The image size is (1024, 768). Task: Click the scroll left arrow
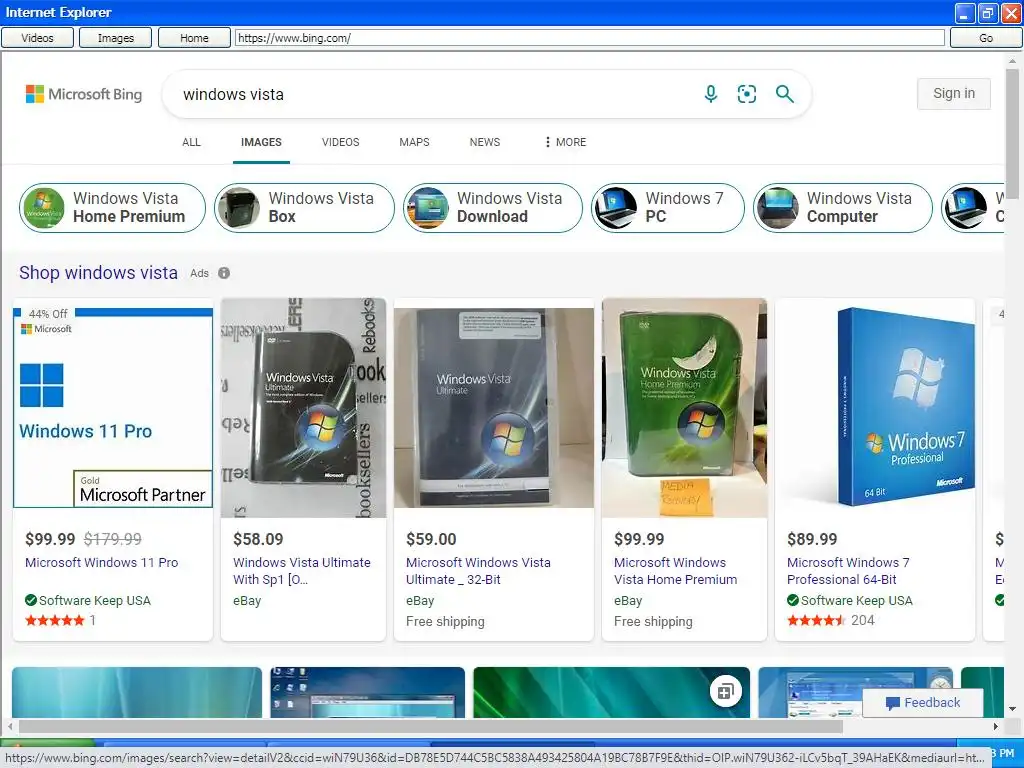pos(9,726)
